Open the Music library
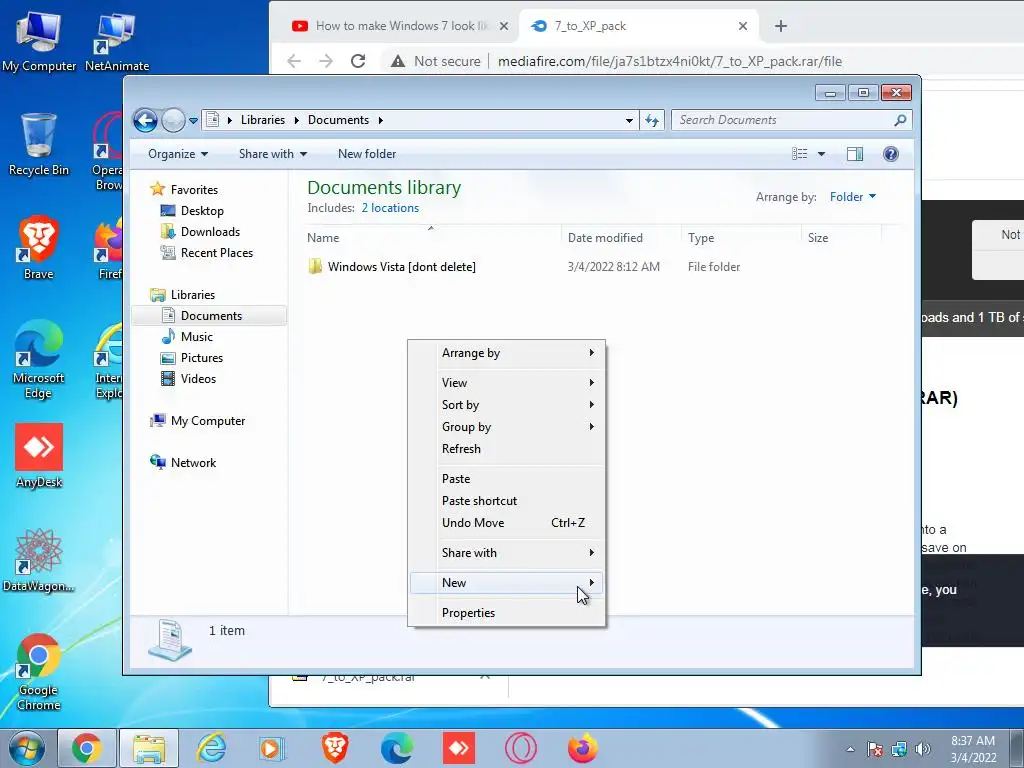This screenshot has width=1024, height=768. tap(197, 337)
